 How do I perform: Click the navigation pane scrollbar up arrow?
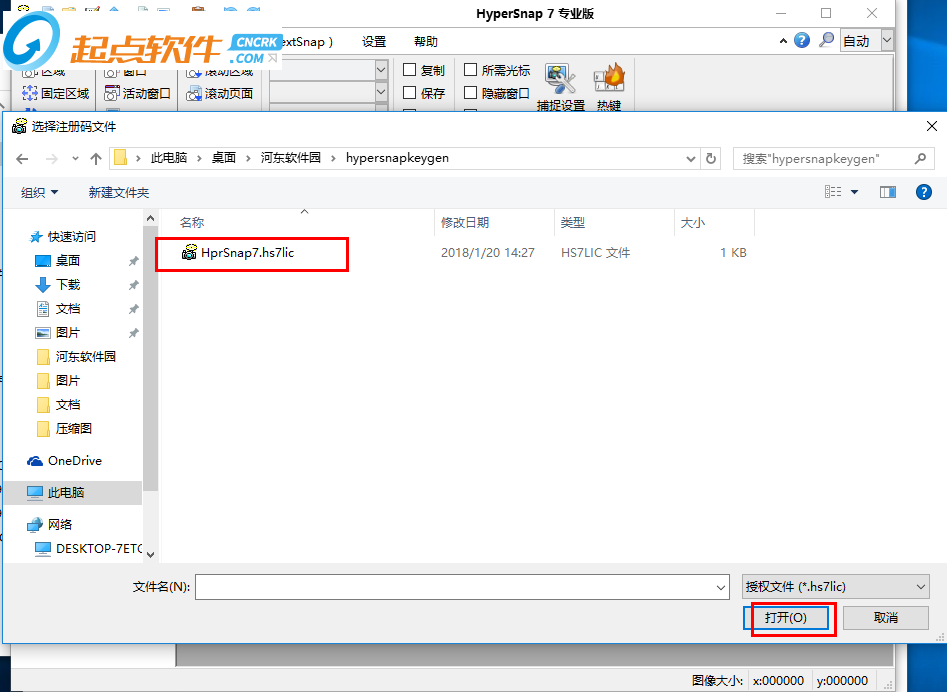click(150, 218)
